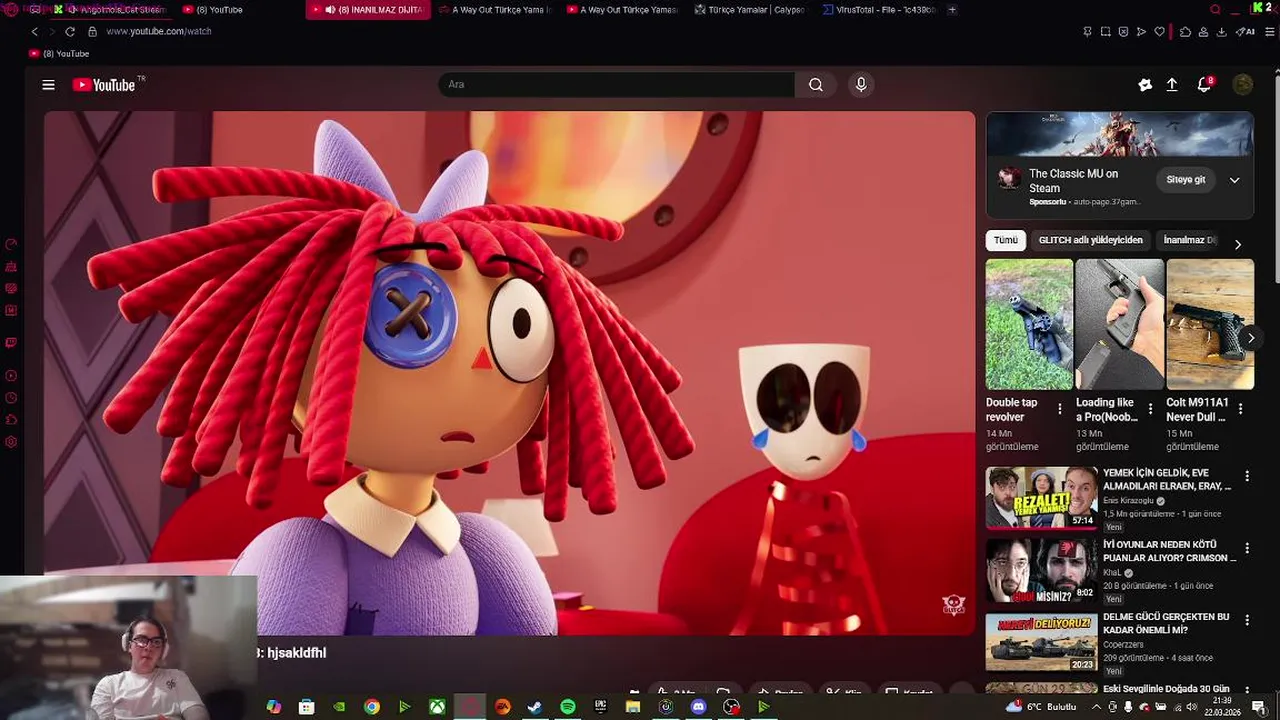Open the YouTube hamburger guide menu
The image size is (1280, 720).
click(x=48, y=85)
